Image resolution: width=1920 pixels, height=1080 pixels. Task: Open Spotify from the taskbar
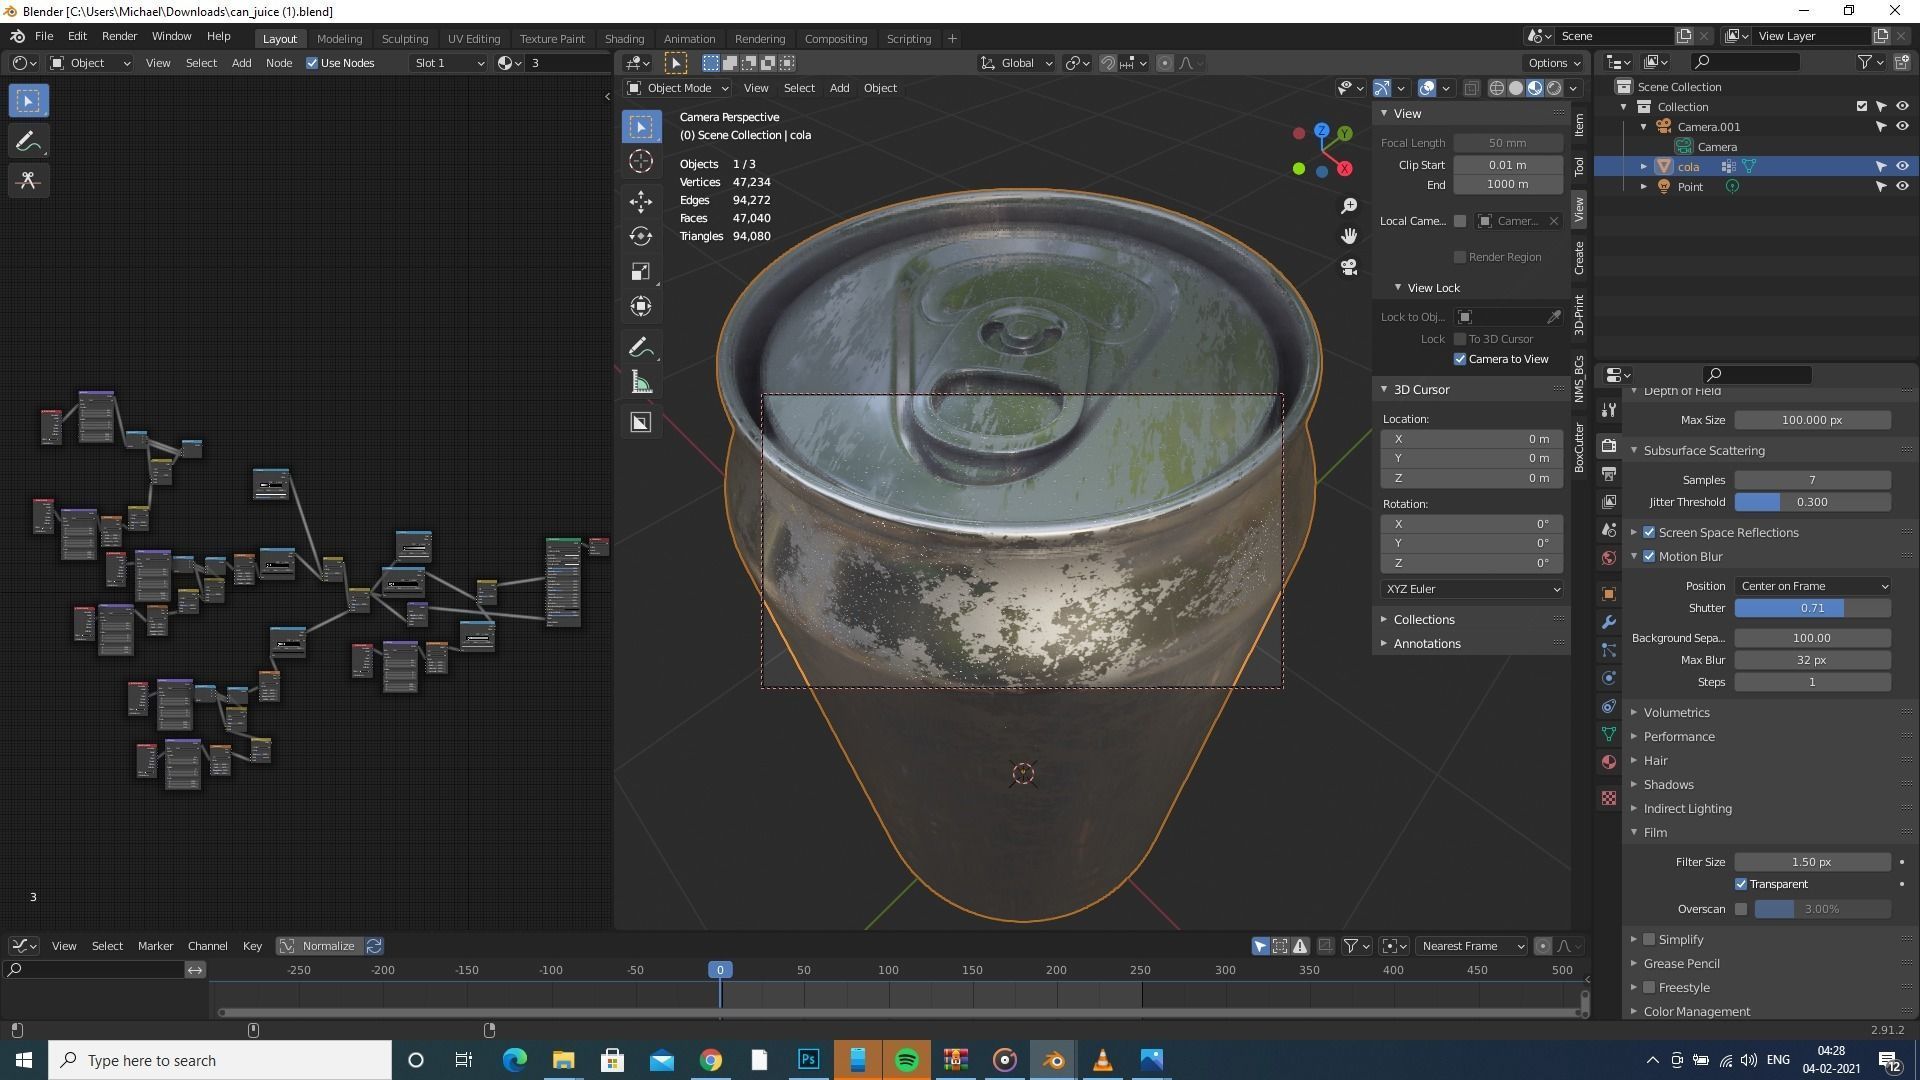(906, 1060)
